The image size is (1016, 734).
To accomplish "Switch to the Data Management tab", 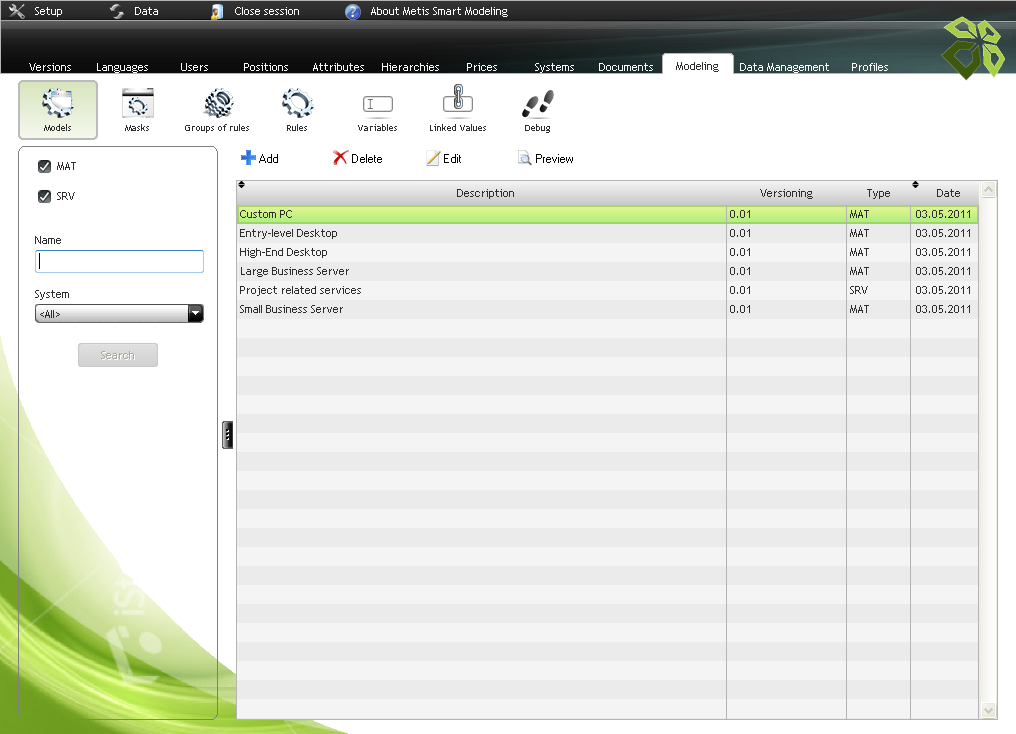I will [x=784, y=67].
